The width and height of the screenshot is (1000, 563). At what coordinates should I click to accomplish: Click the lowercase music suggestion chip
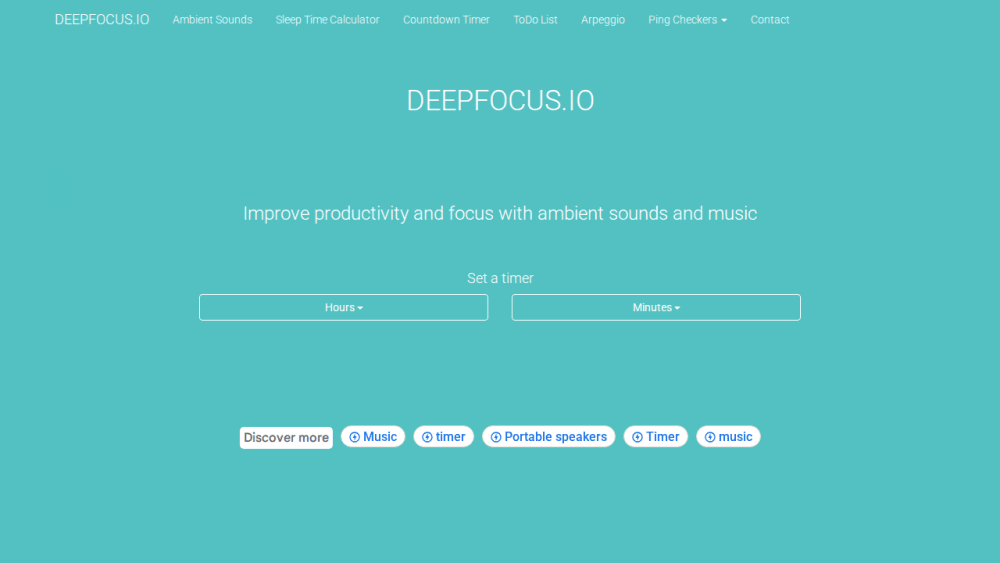click(728, 437)
